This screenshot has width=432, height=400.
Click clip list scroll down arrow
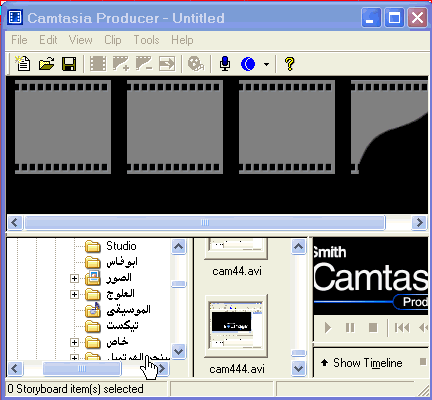299,369
